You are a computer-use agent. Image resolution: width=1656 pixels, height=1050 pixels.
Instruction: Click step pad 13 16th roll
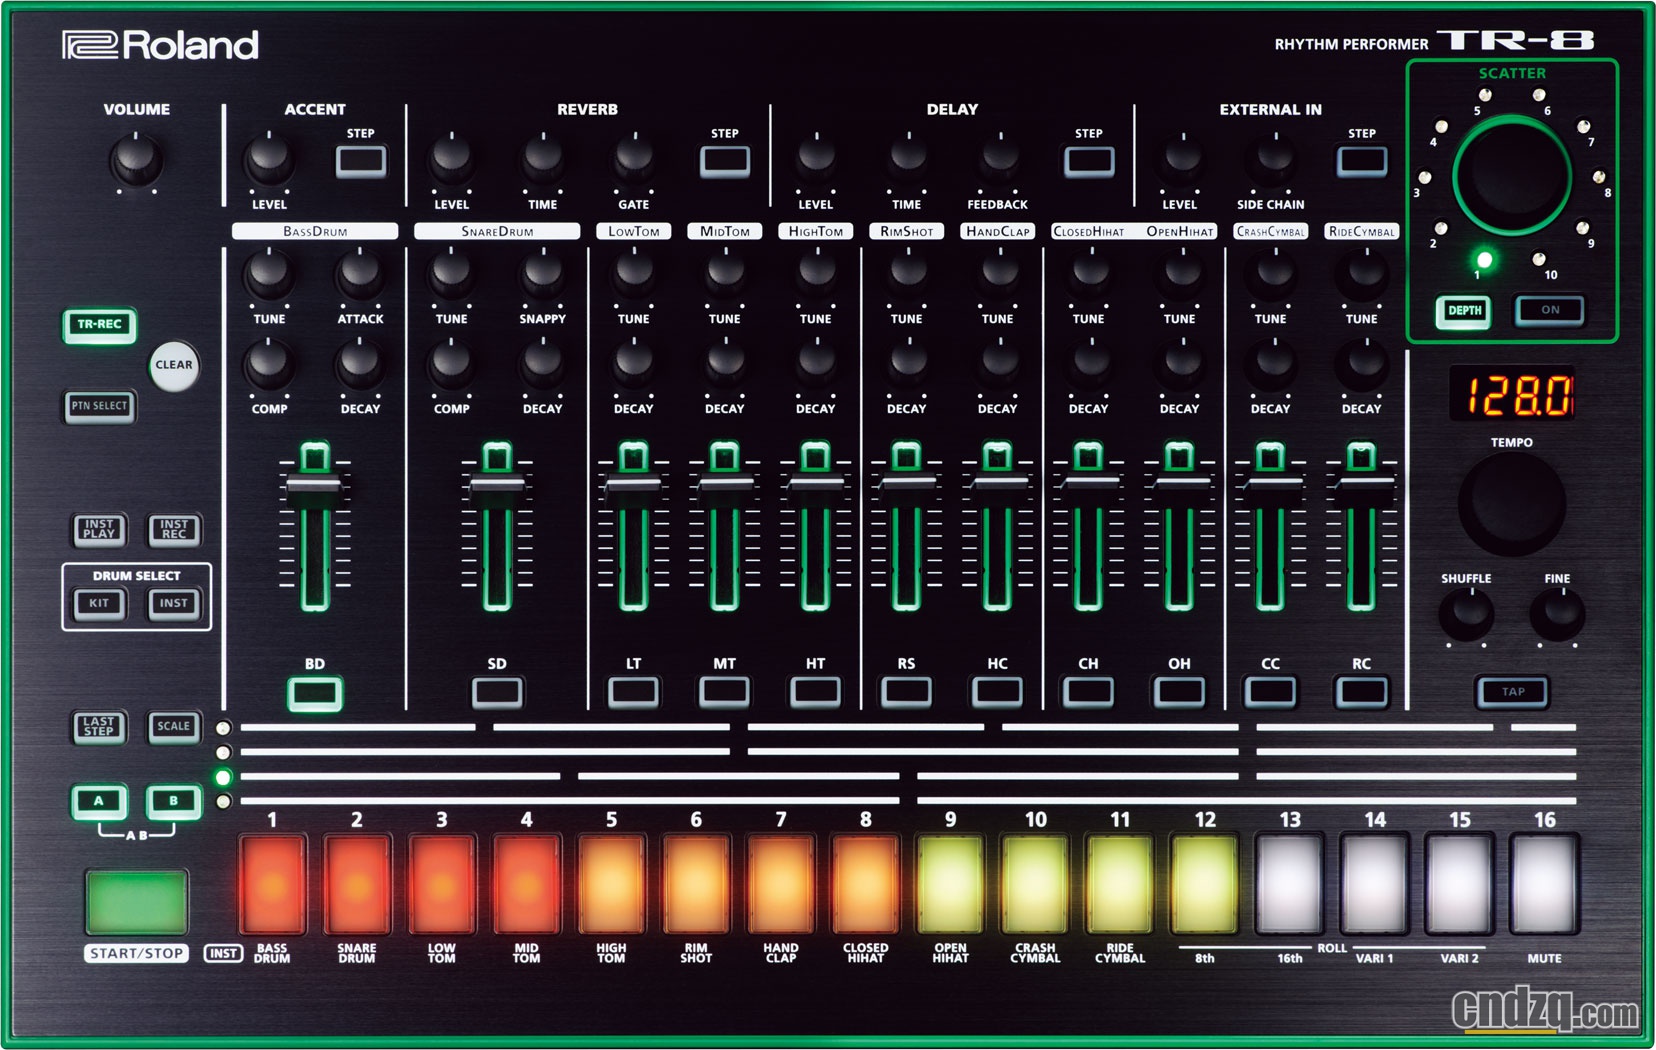tap(1290, 885)
